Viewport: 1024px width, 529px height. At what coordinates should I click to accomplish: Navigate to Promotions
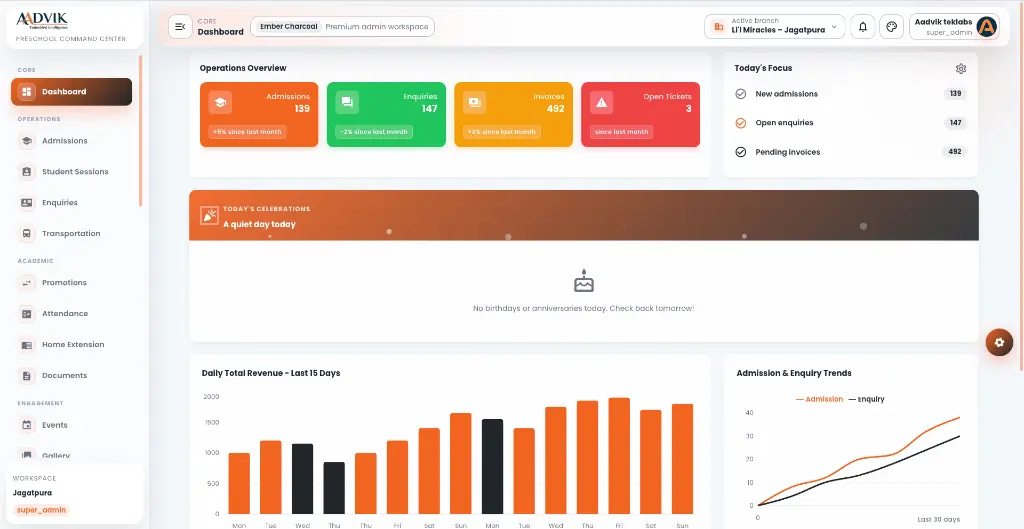click(x=71, y=283)
